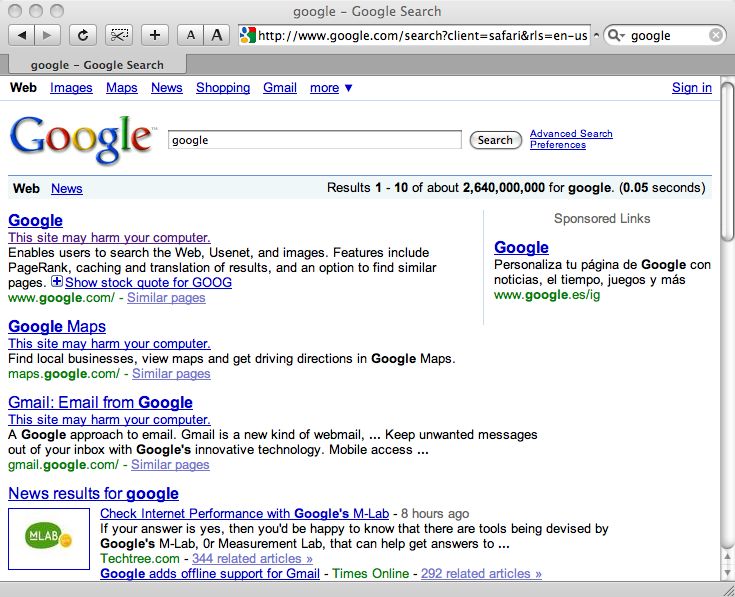Click the 'Techtree.com' source text
The width and height of the screenshot is (735, 597).
tap(140, 559)
